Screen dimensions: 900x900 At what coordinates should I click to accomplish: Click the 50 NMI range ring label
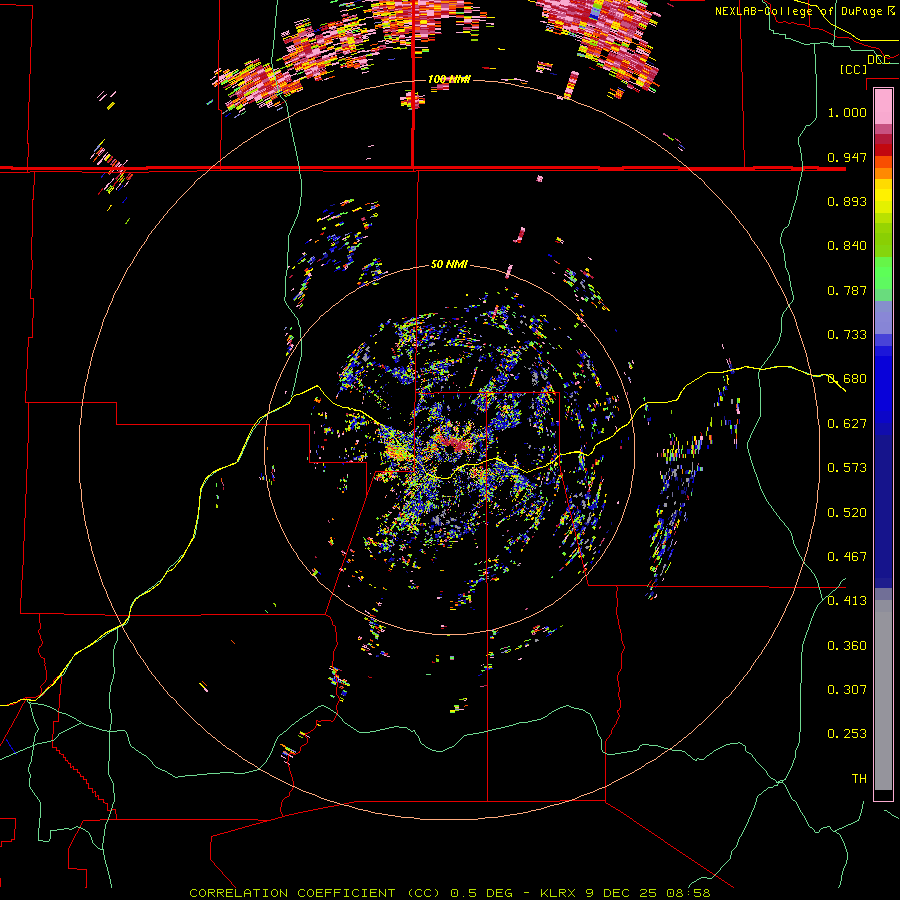click(449, 265)
